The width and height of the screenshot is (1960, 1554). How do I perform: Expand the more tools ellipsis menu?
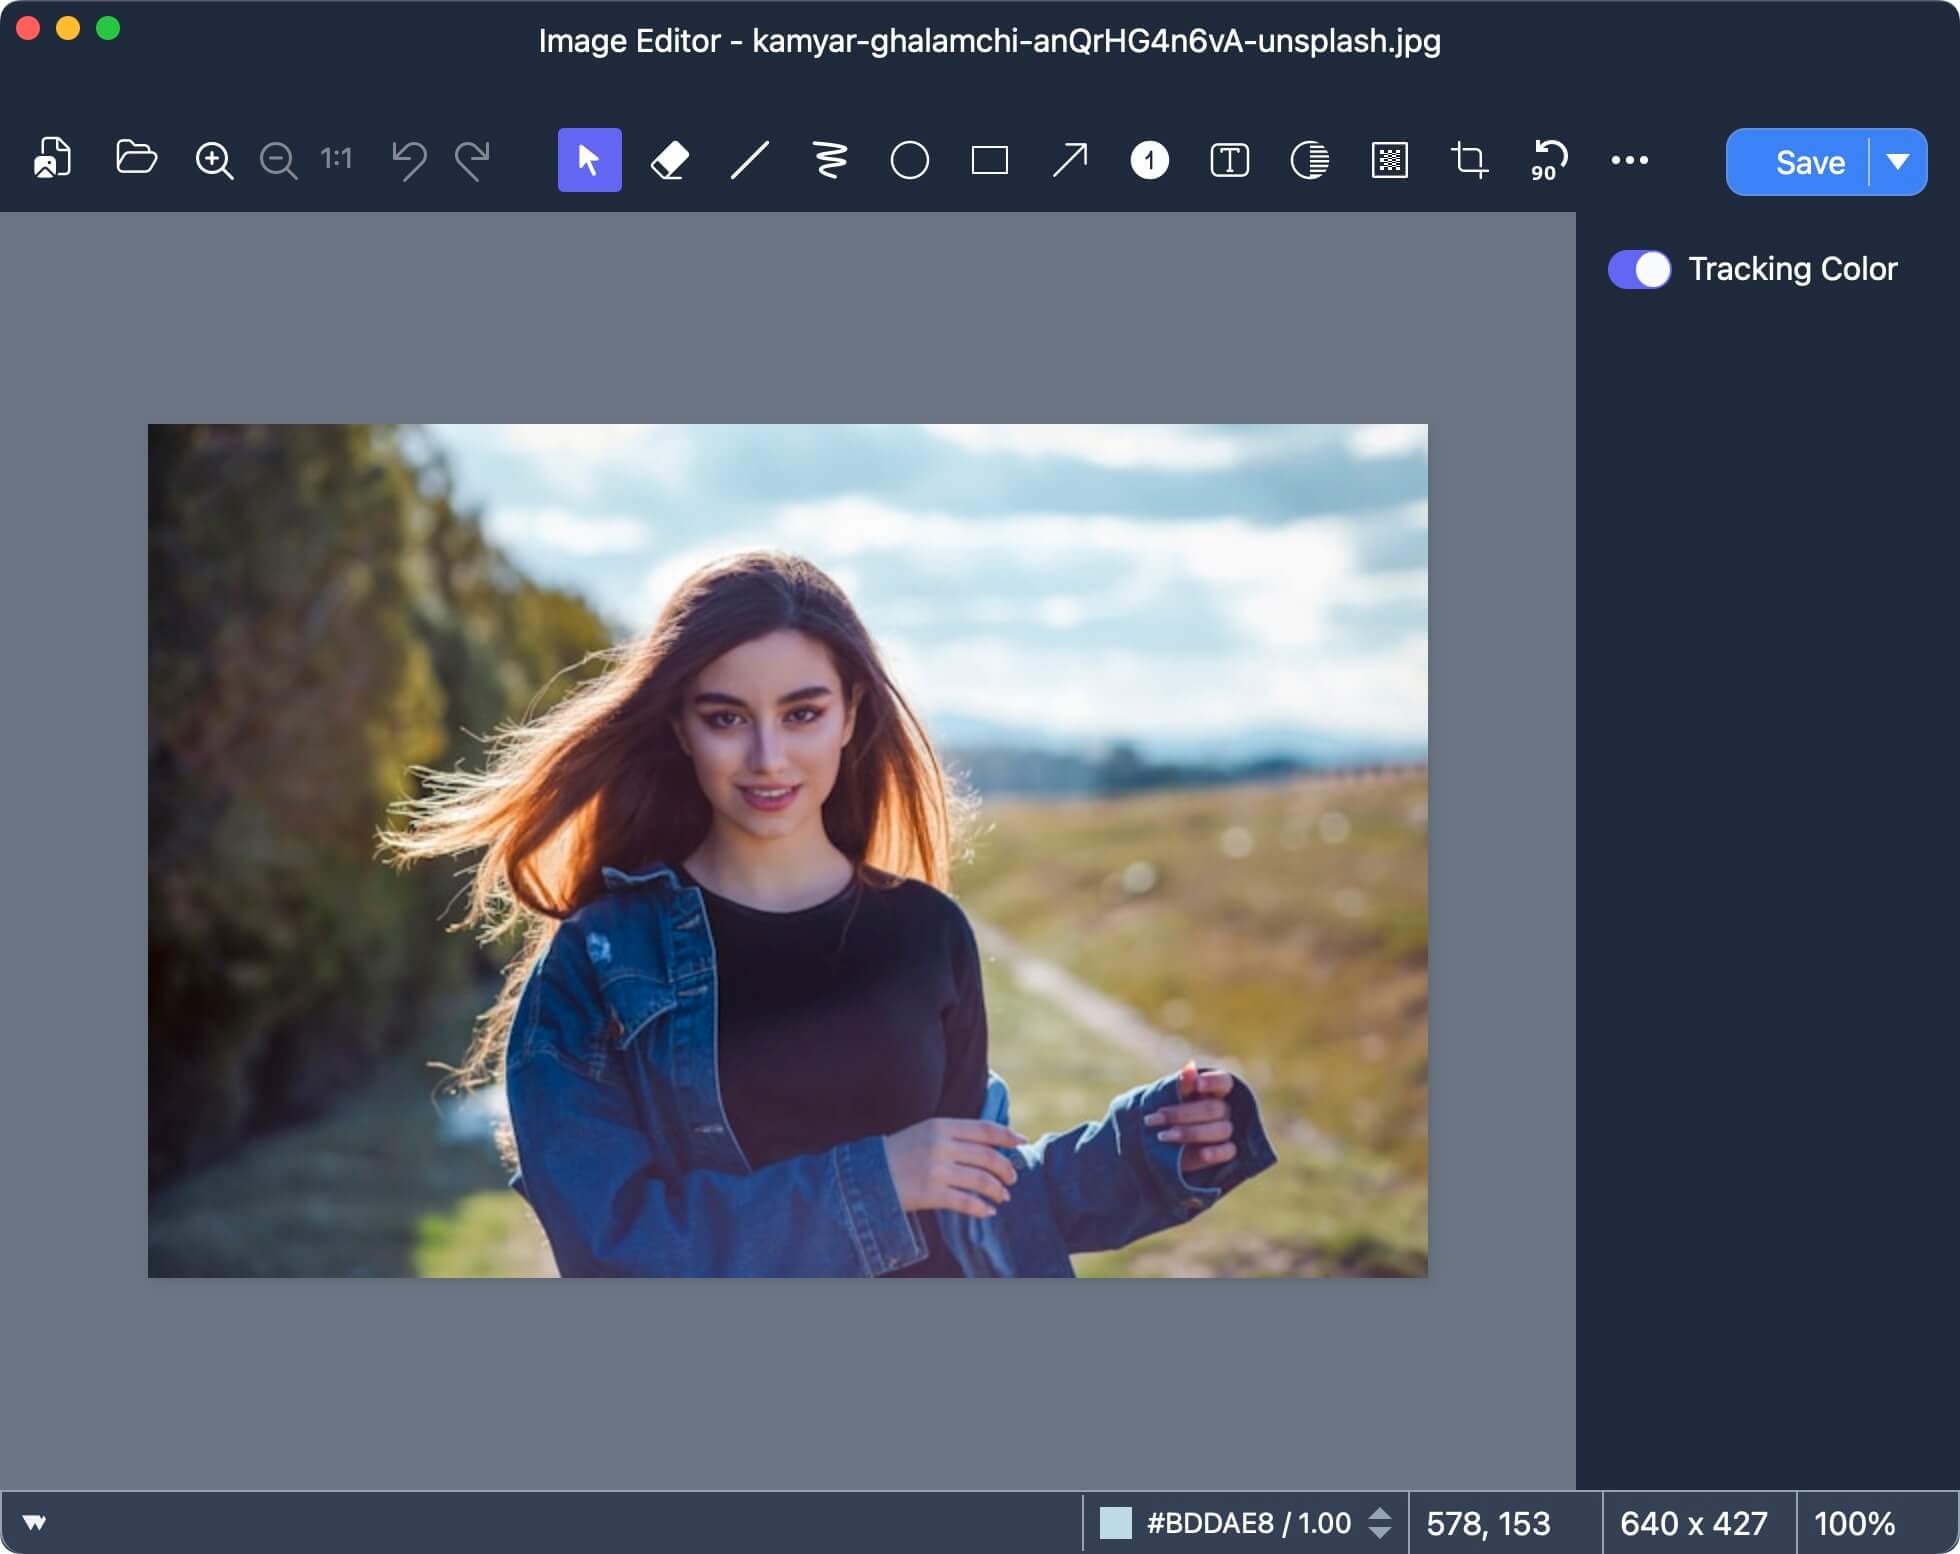[1630, 159]
